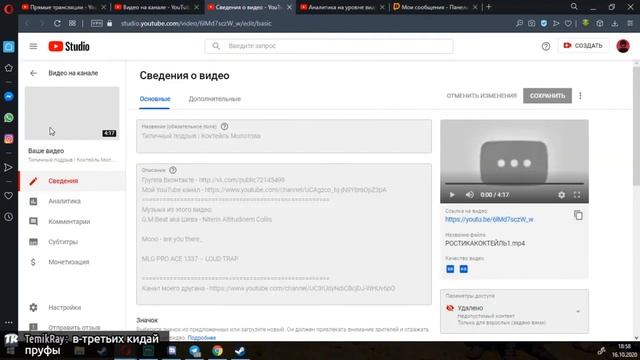
Task: Open Messenger in the Opera sidebar
Action: (9, 96)
